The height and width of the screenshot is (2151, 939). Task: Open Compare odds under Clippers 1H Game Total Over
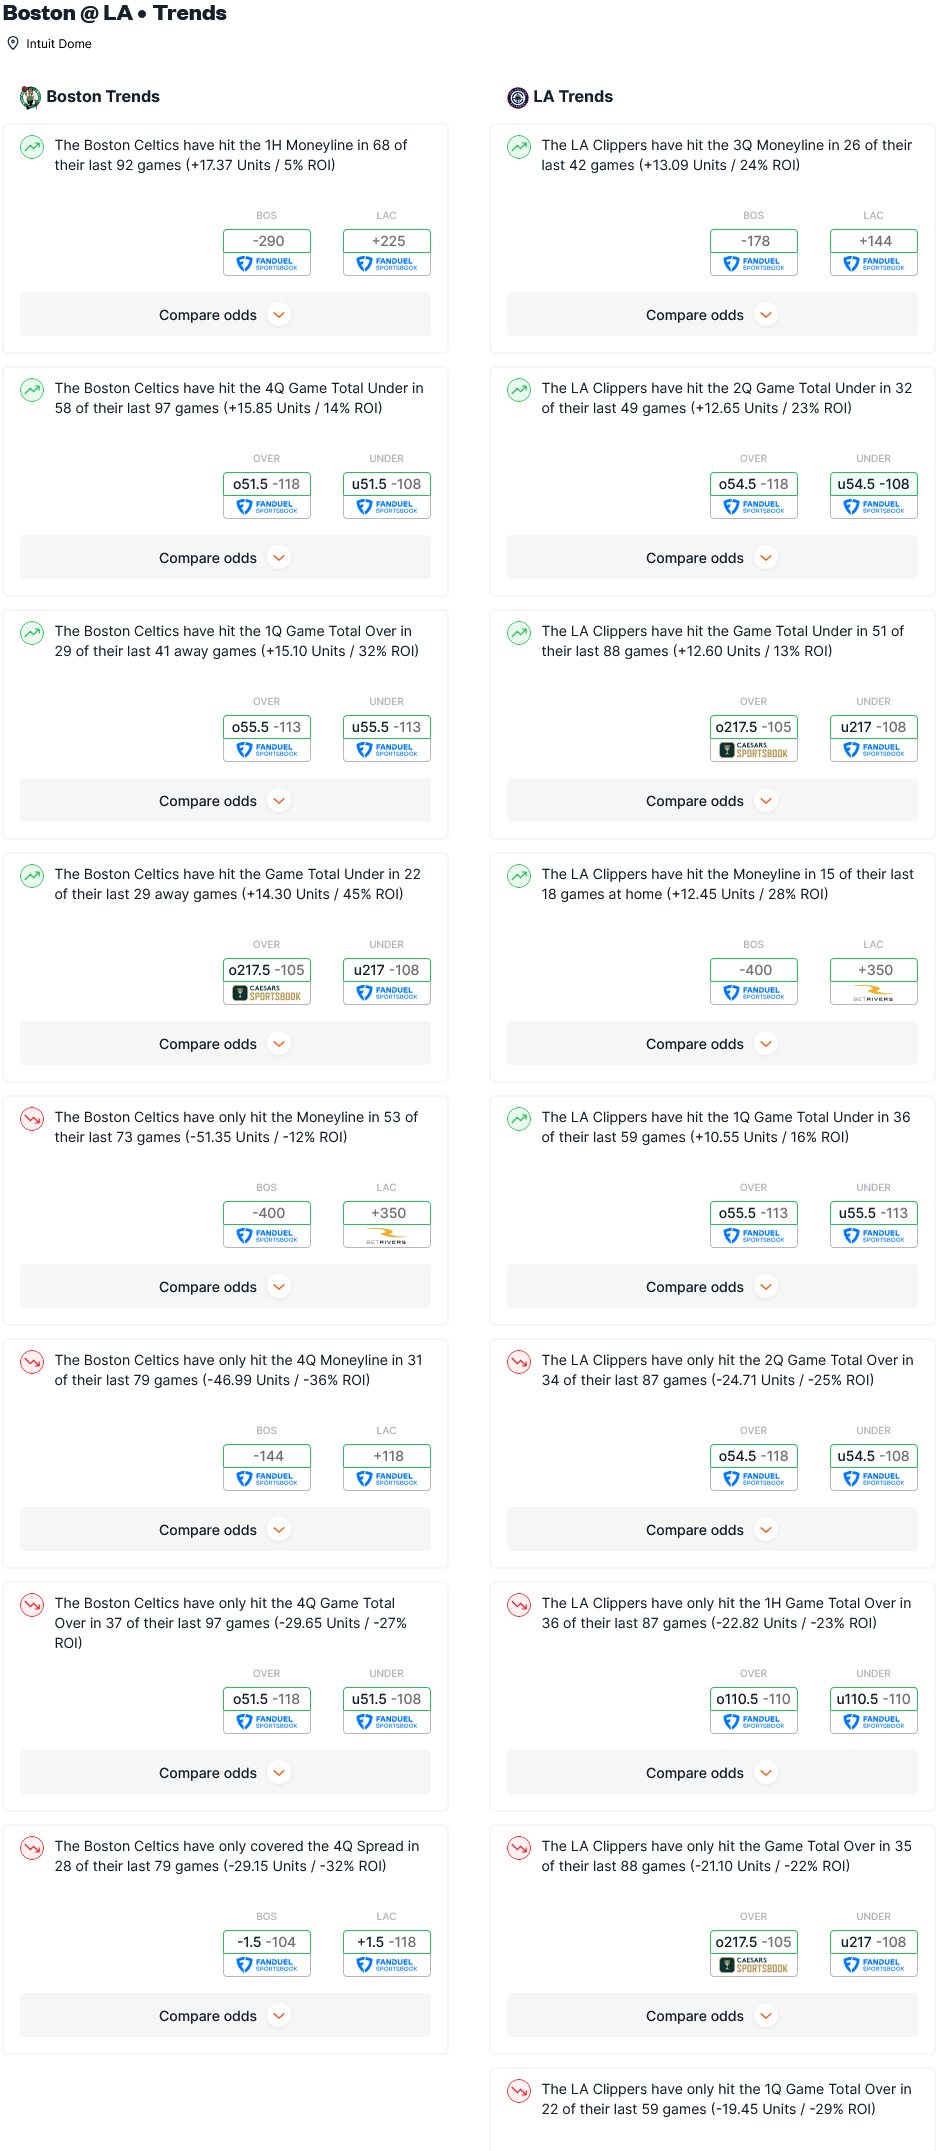(x=712, y=1773)
